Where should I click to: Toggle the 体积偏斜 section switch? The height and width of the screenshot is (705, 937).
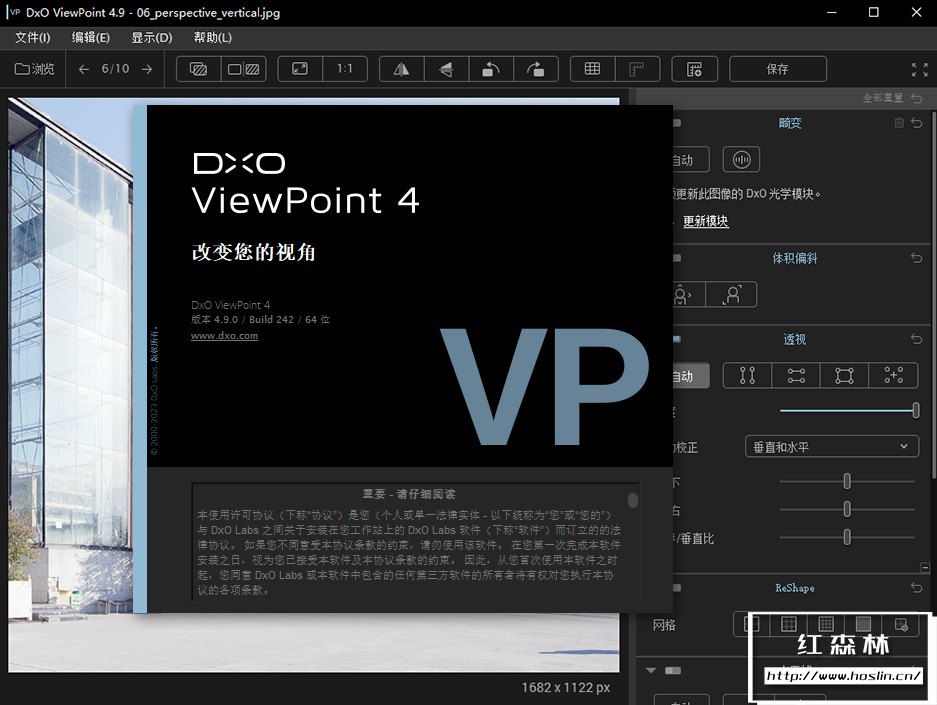[x=677, y=258]
